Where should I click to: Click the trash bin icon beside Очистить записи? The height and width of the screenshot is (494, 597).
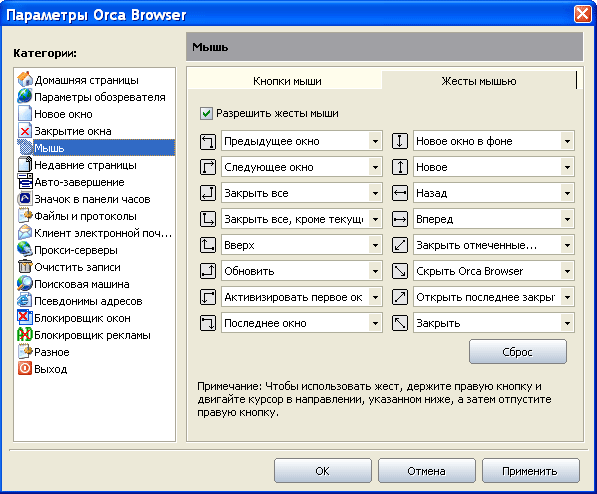[25, 267]
